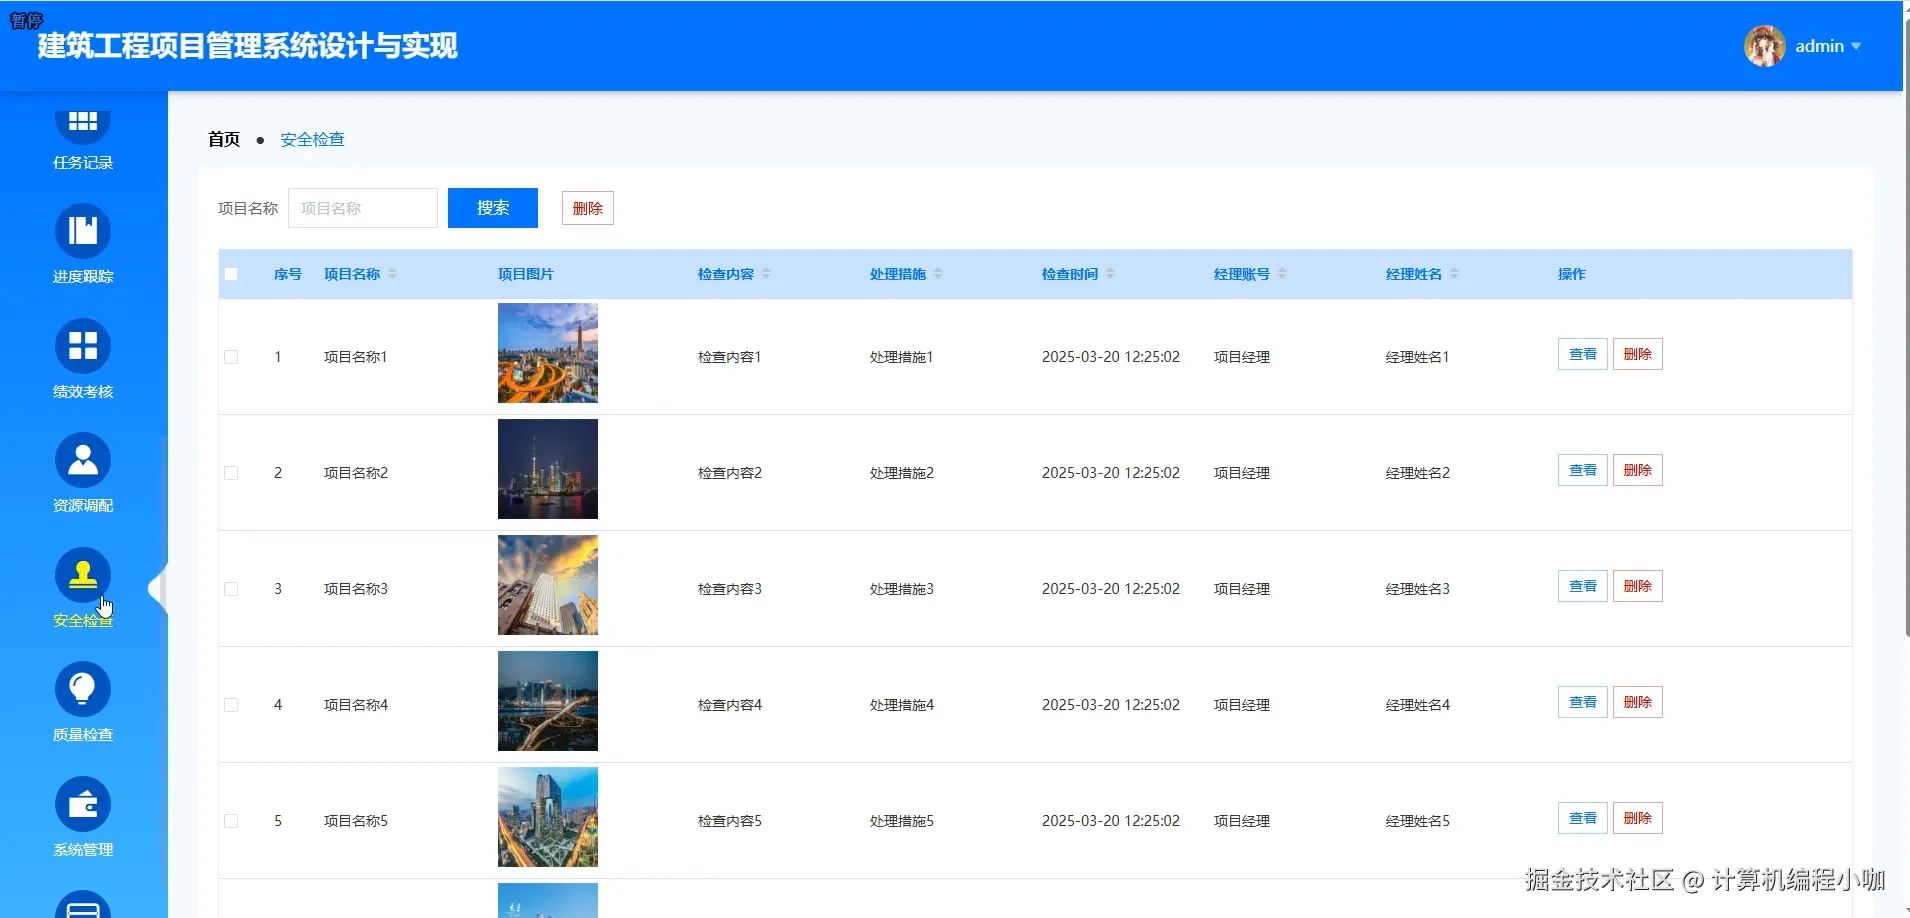Toggle the select-all header checkbox

tap(231, 274)
